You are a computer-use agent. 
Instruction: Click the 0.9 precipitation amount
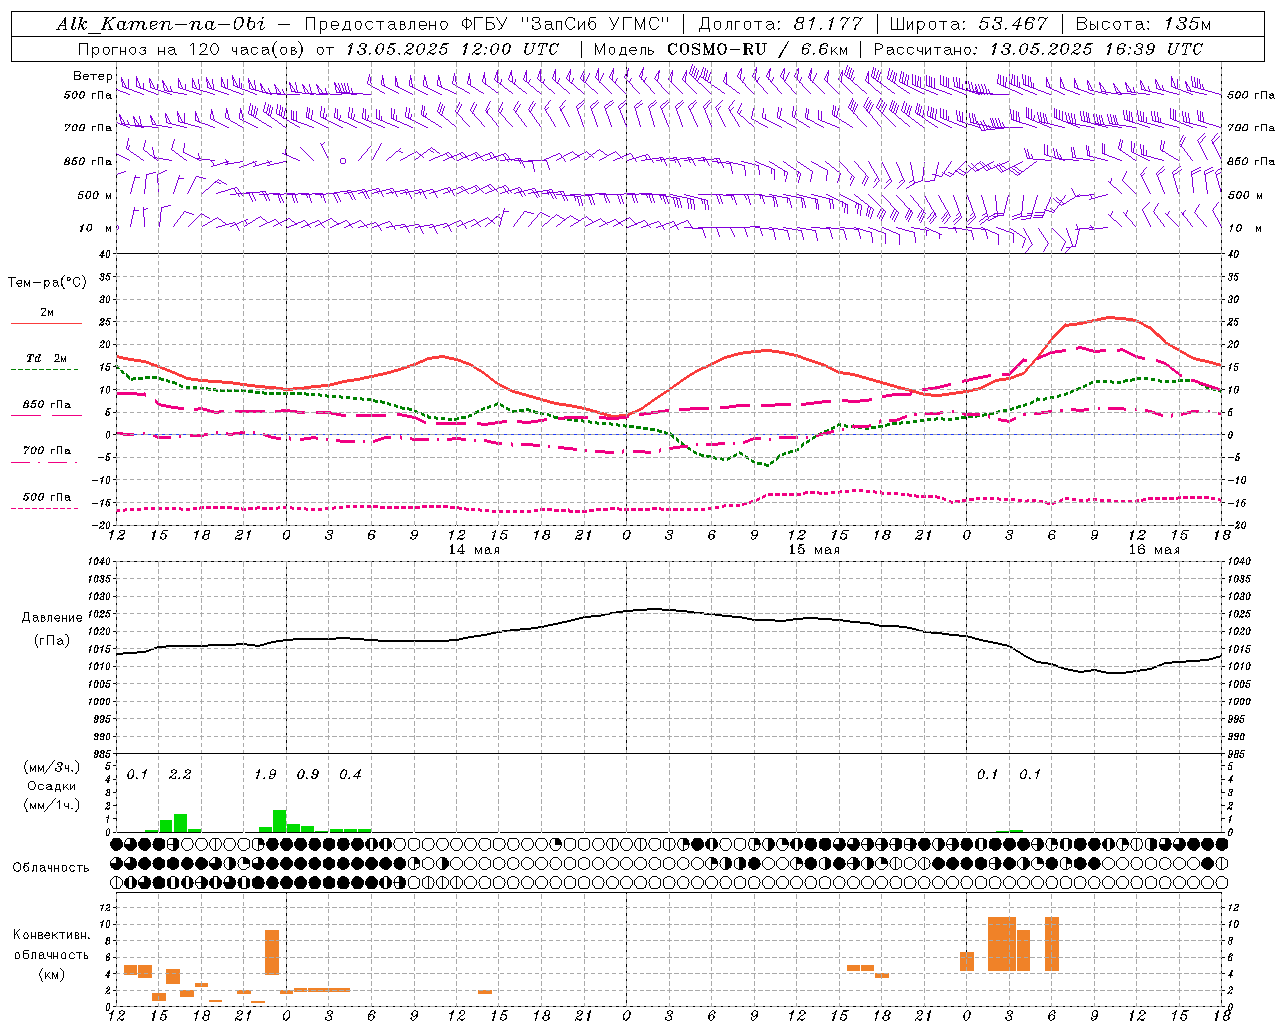(308, 775)
